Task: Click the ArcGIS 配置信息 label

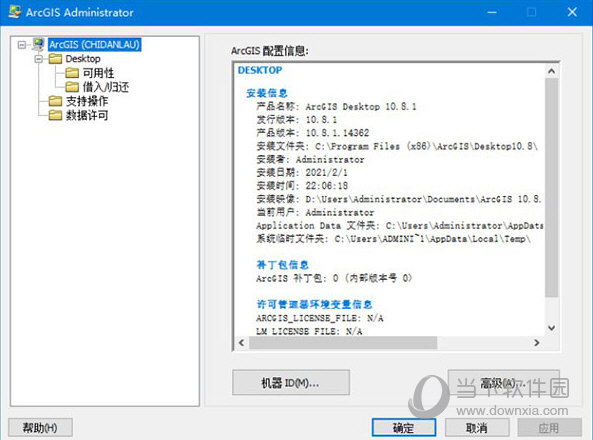Action: pos(270,50)
